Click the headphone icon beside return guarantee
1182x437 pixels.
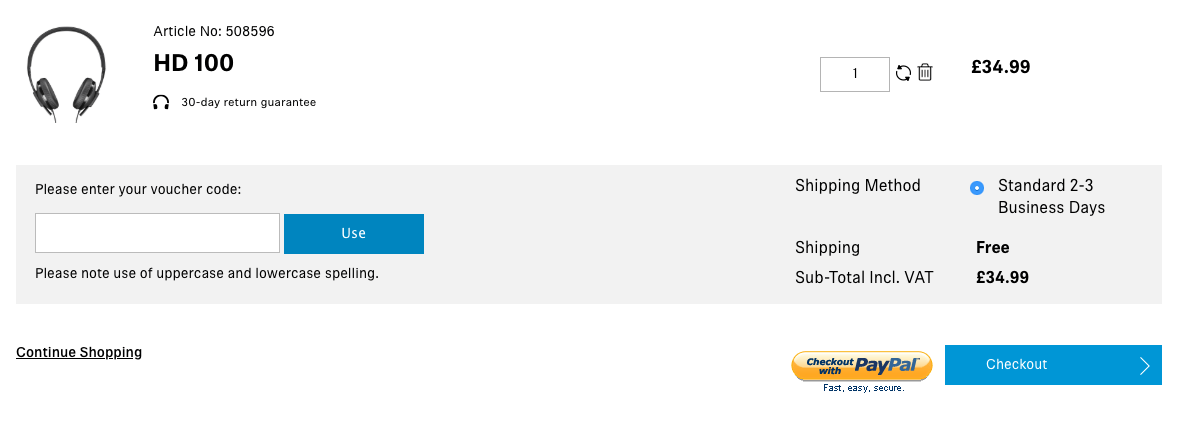point(161,102)
